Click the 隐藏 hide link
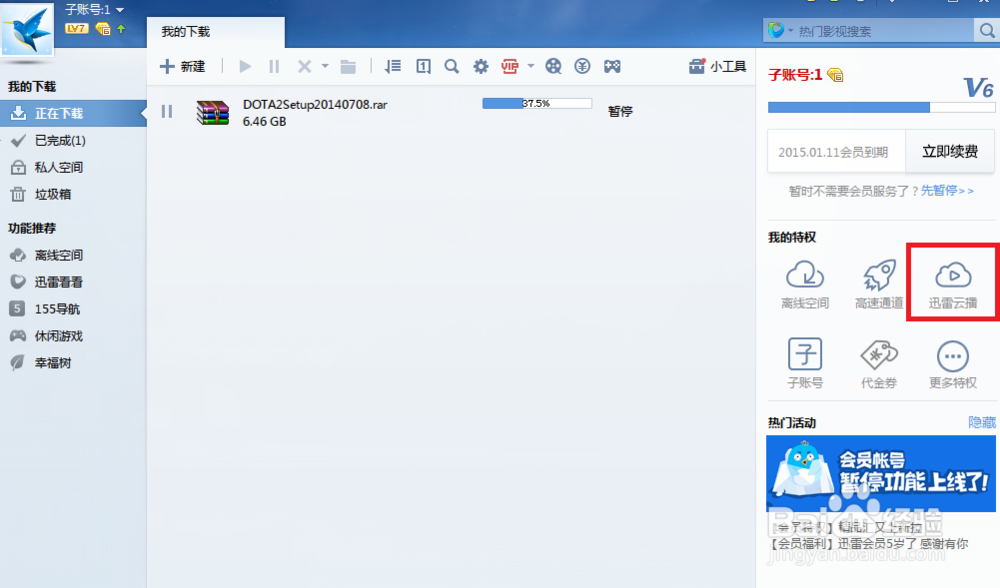Viewport: 1000px width, 588px height. pos(982,422)
